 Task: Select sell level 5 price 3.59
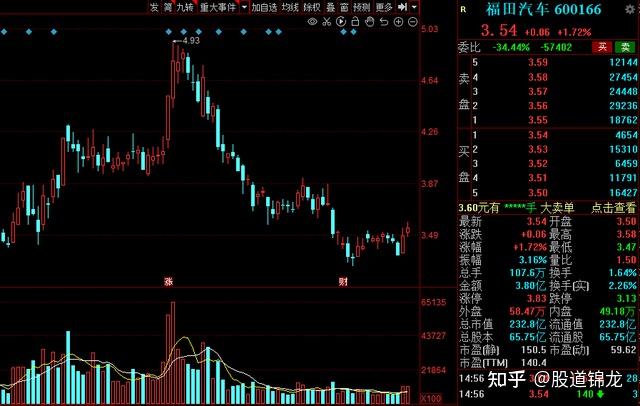[x=538, y=62]
